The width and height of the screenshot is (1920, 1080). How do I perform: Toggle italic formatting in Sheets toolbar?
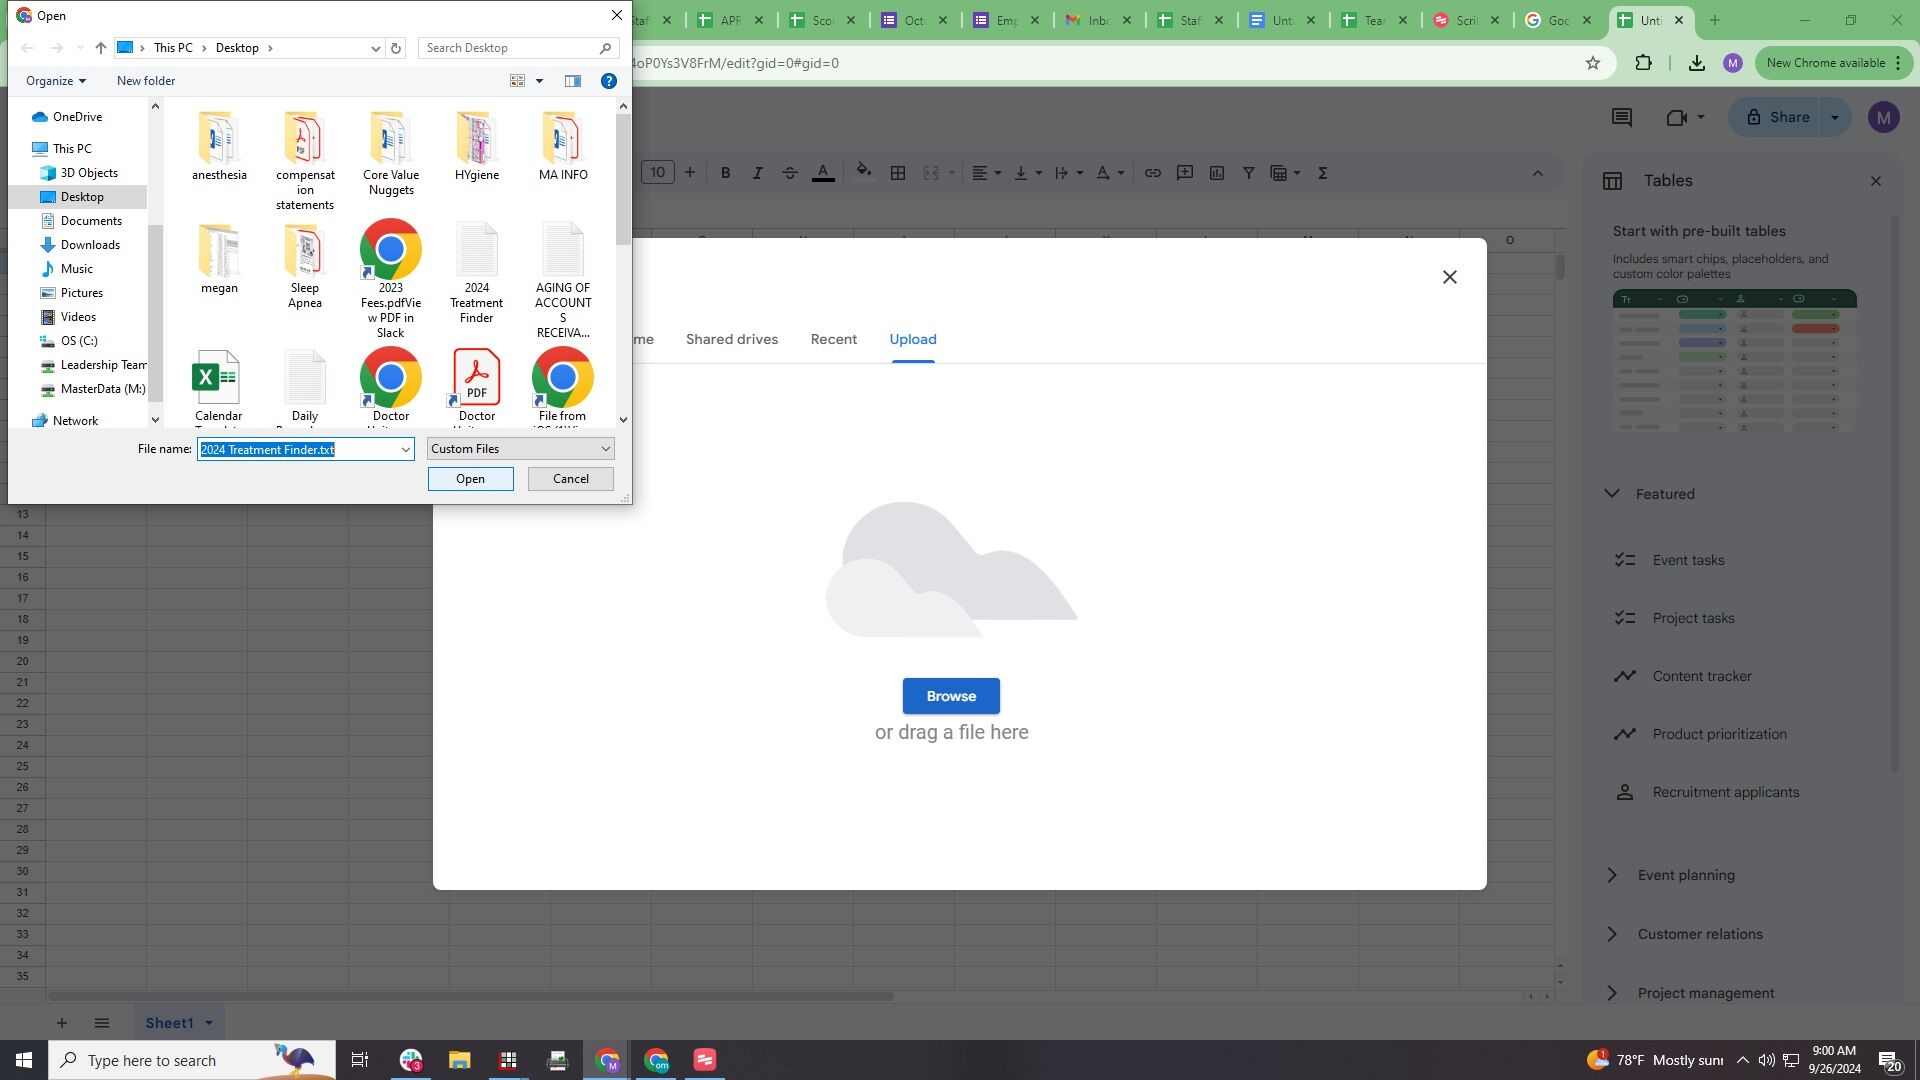pos(757,173)
